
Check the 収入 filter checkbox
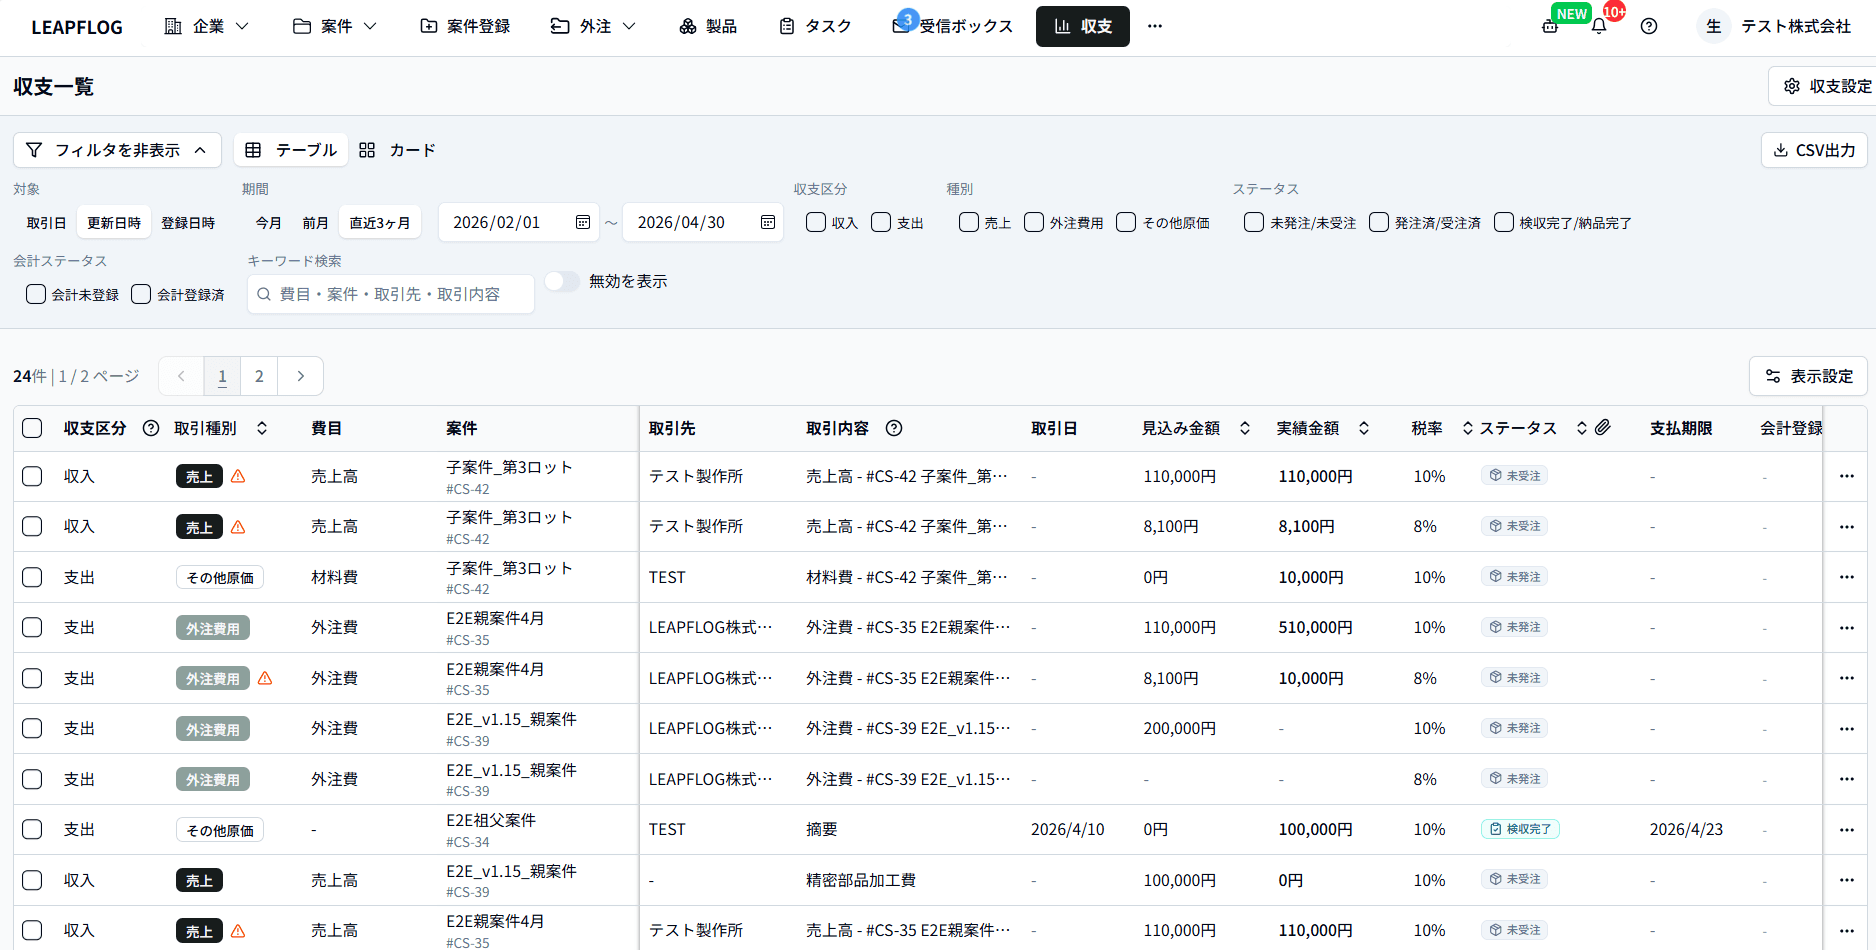[816, 222]
